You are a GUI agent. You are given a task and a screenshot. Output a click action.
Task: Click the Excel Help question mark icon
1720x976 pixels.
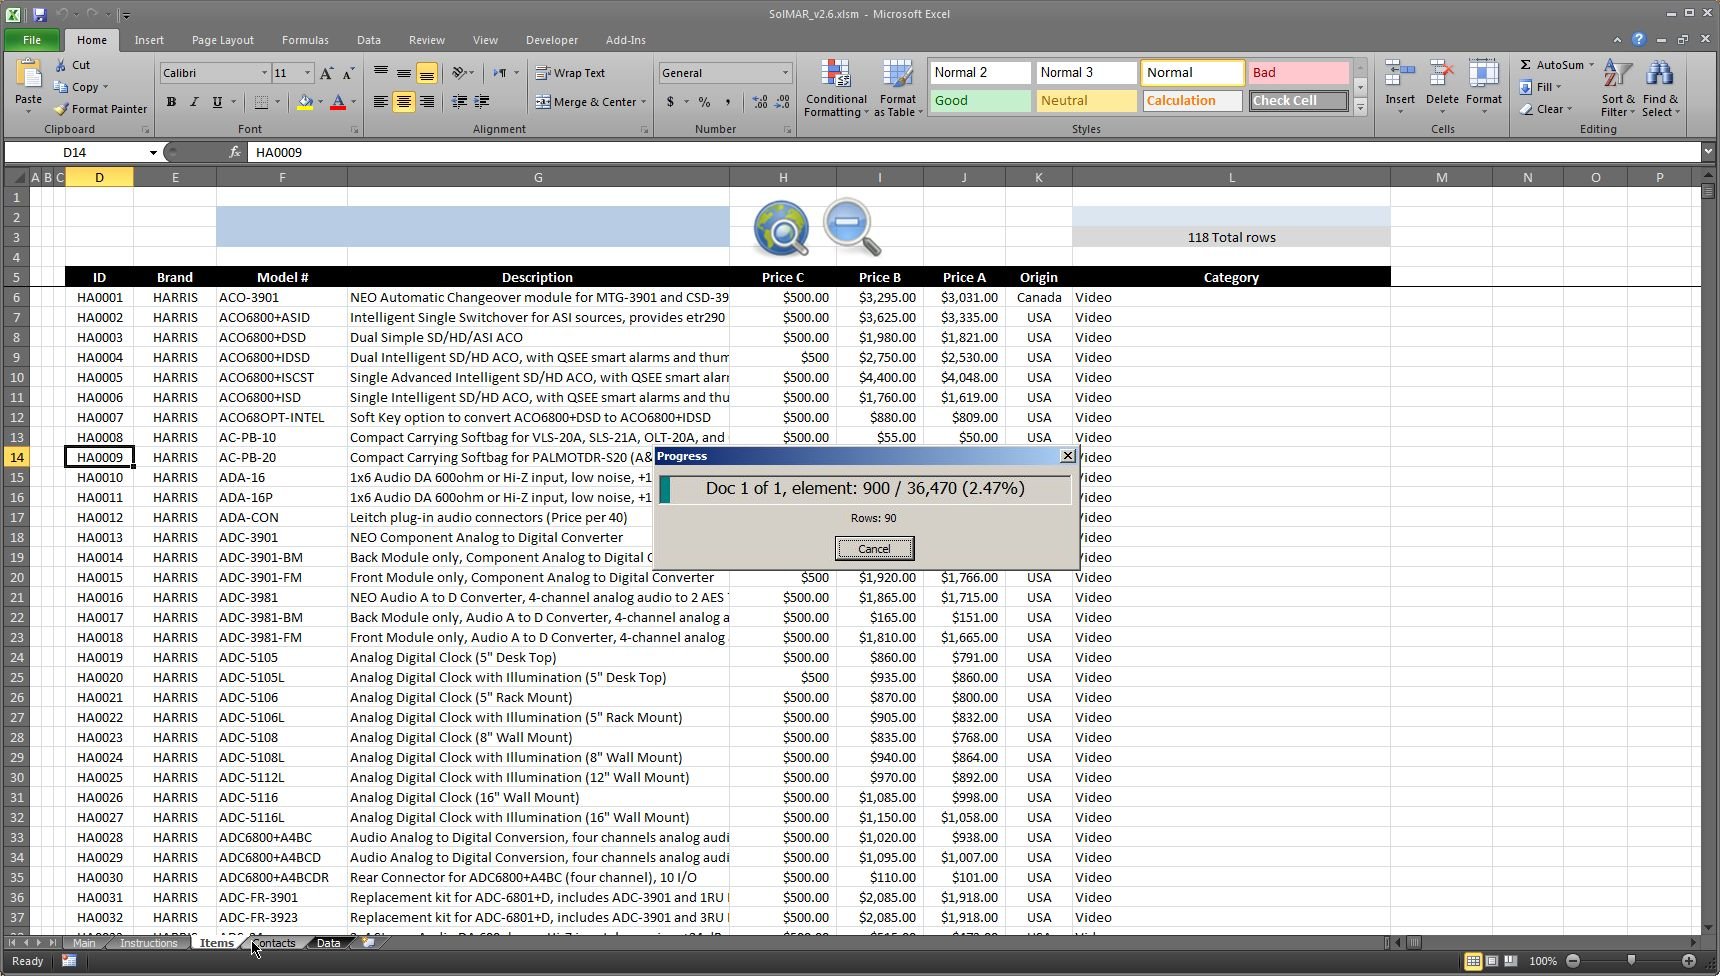(1638, 40)
